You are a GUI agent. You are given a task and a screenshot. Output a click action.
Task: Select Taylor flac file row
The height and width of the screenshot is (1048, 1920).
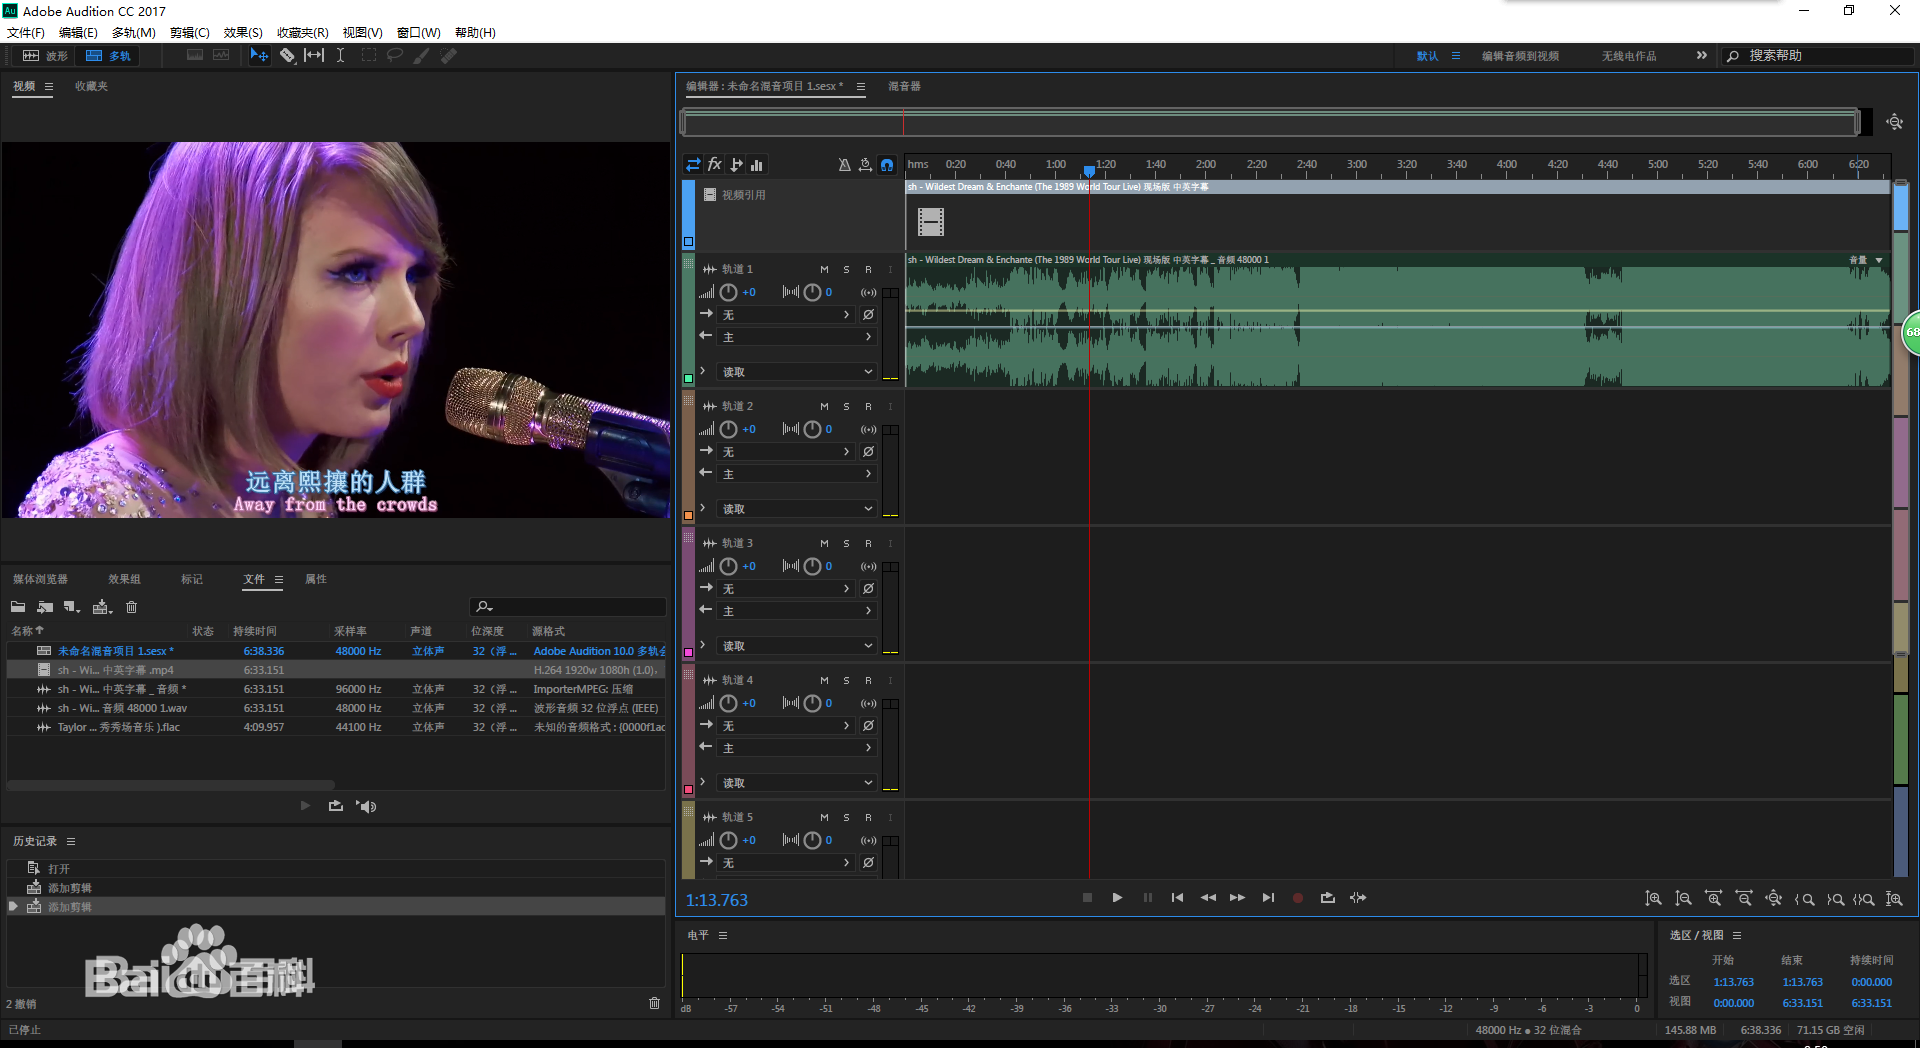336,727
